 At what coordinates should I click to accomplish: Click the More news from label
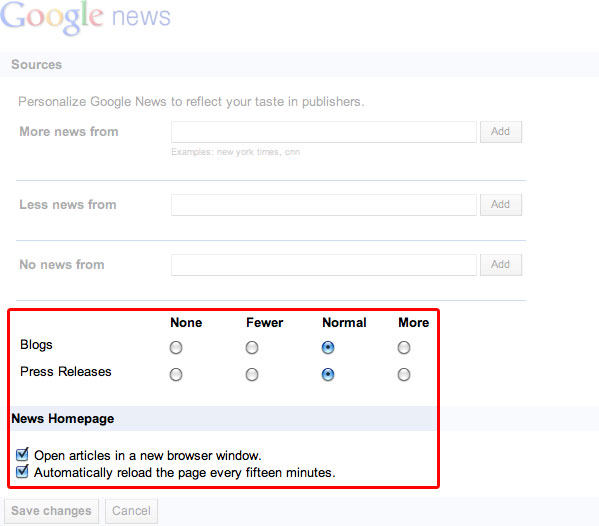69,132
